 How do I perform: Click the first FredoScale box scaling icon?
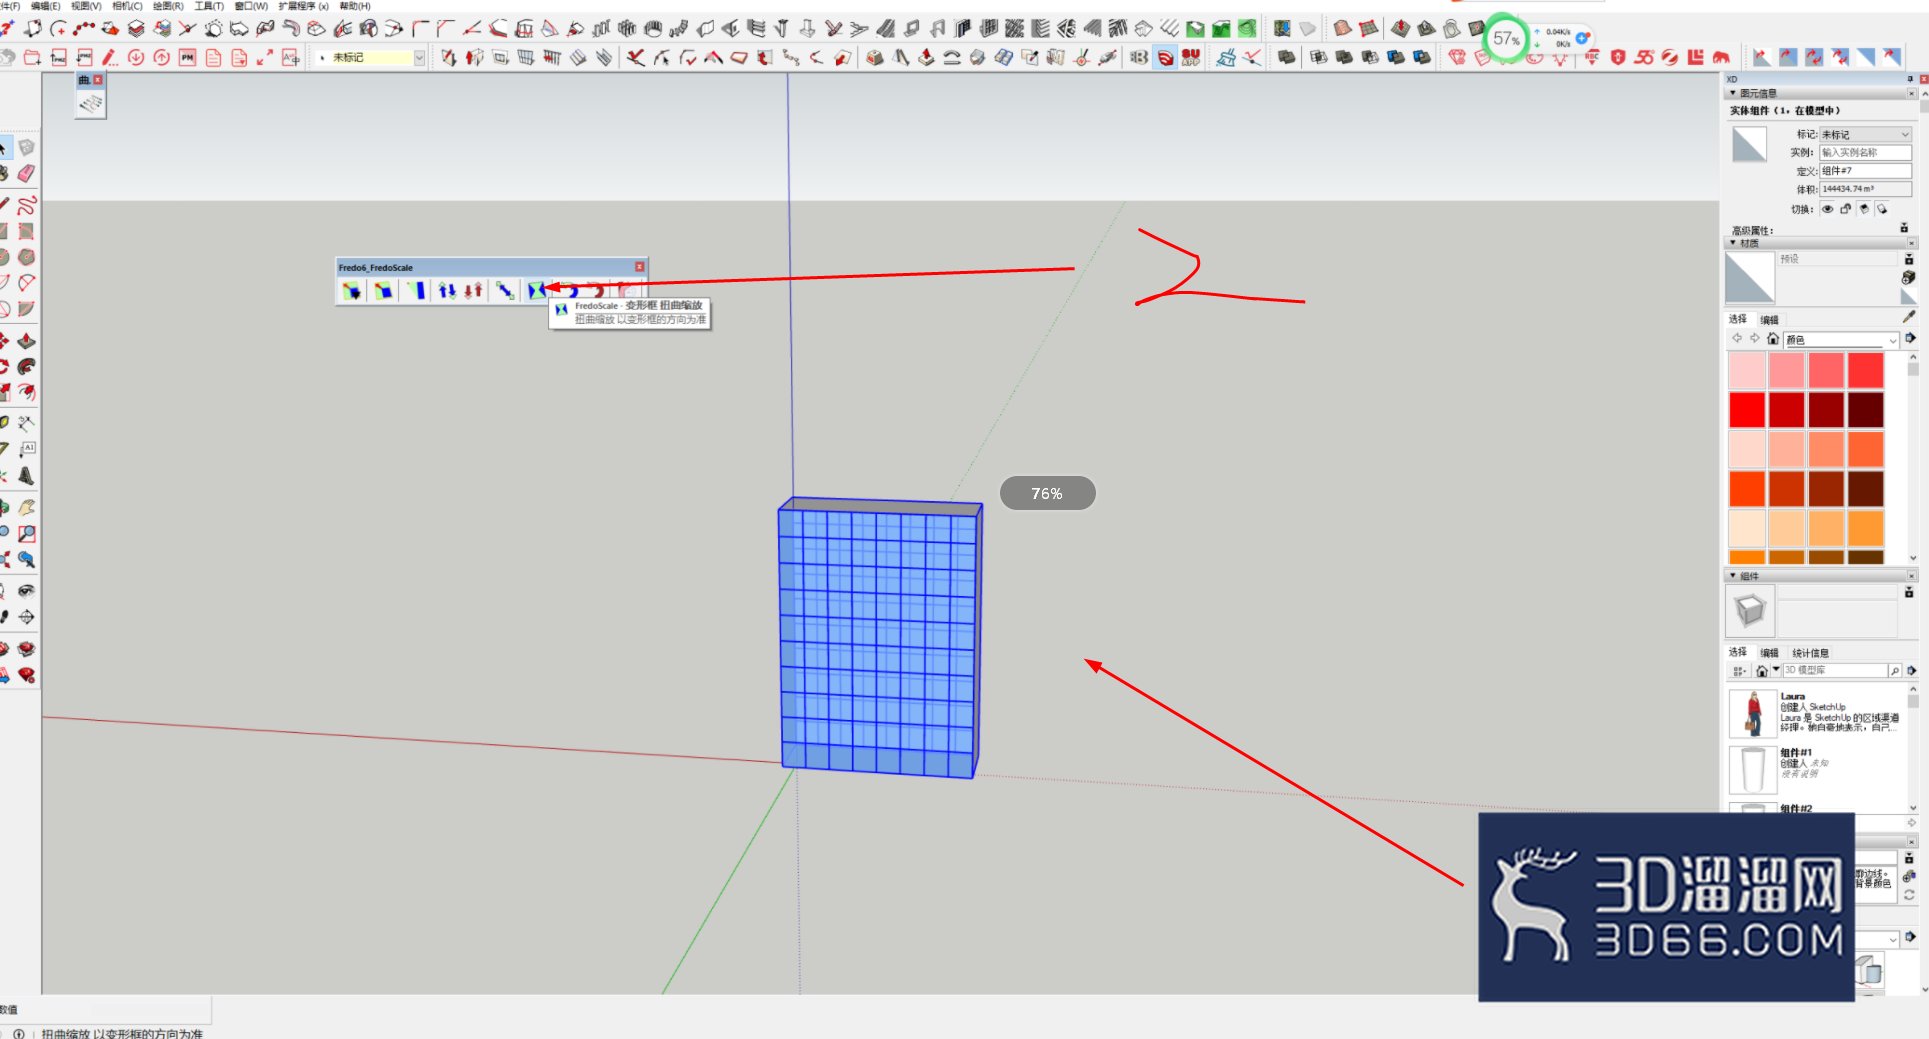tap(351, 291)
